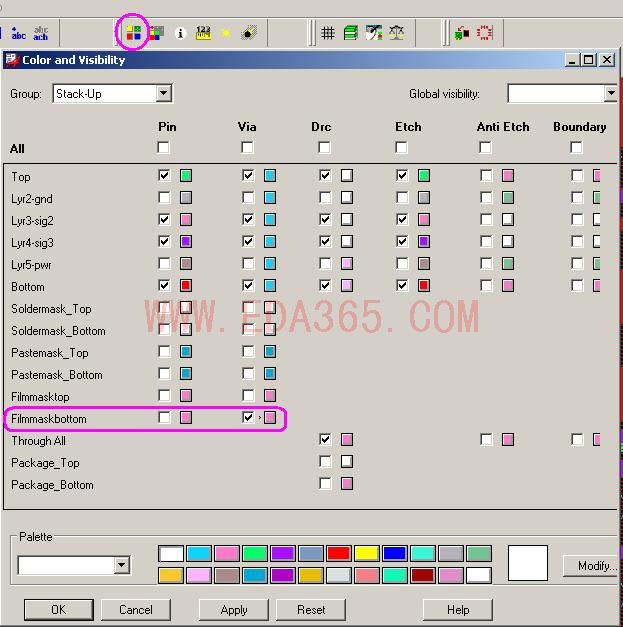Select the Lyr5-pwr row label
The width and height of the screenshot is (623, 627).
(31, 265)
